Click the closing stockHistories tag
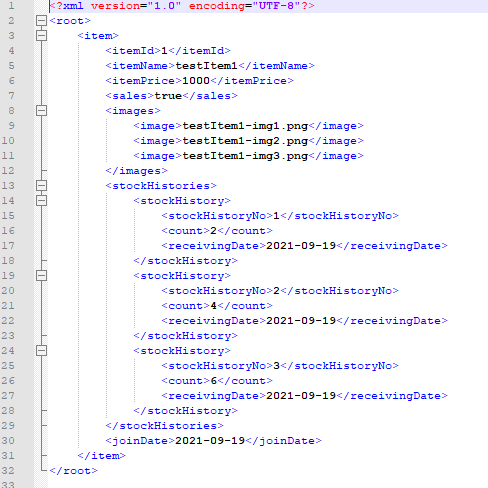The width and height of the screenshot is (488, 488). [x=164, y=426]
